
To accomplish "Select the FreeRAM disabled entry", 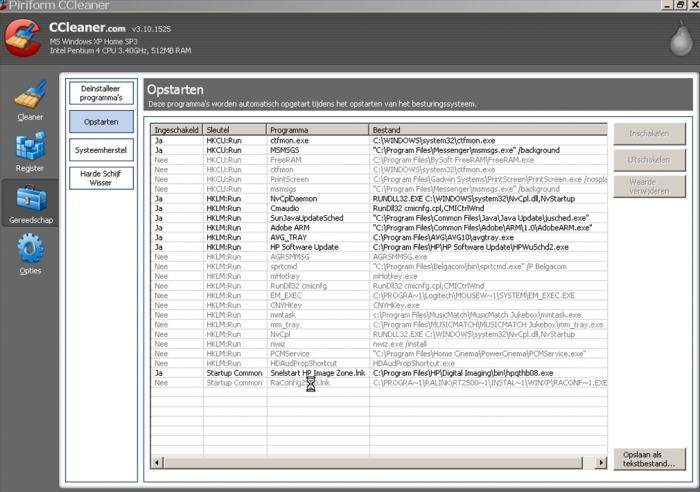I will (x=379, y=160).
